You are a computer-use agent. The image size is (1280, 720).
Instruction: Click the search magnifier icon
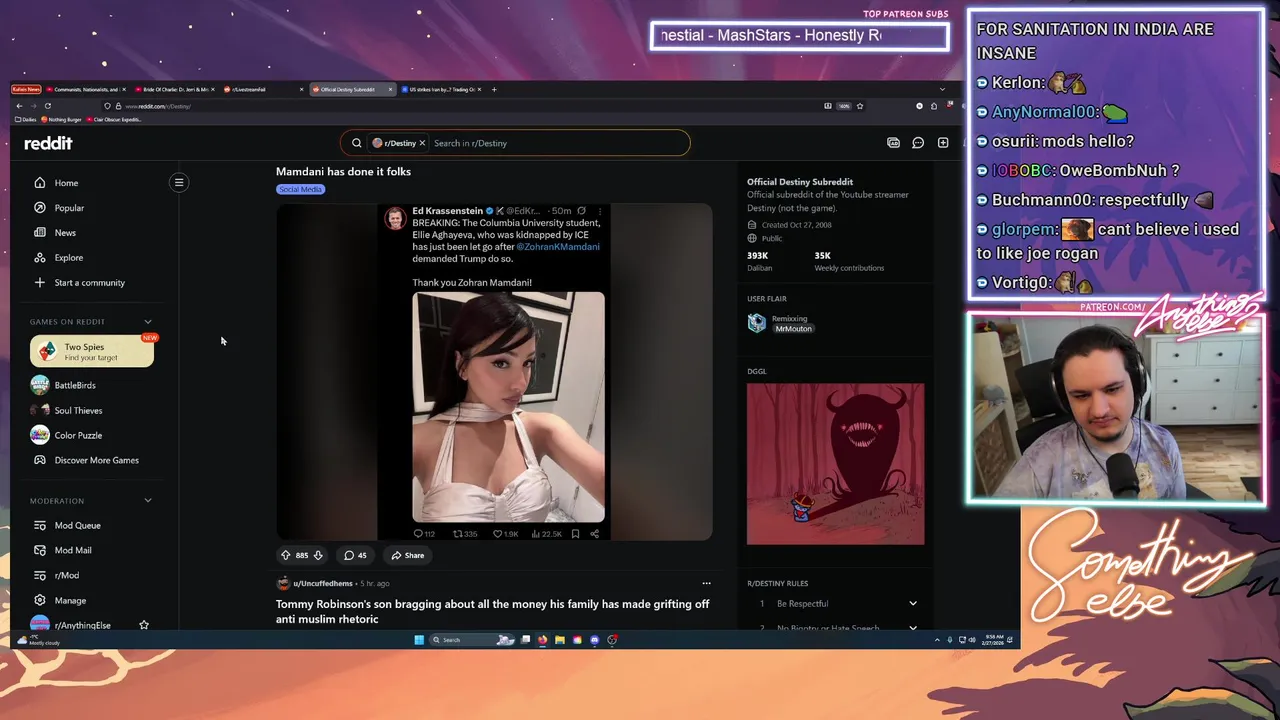click(356, 143)
